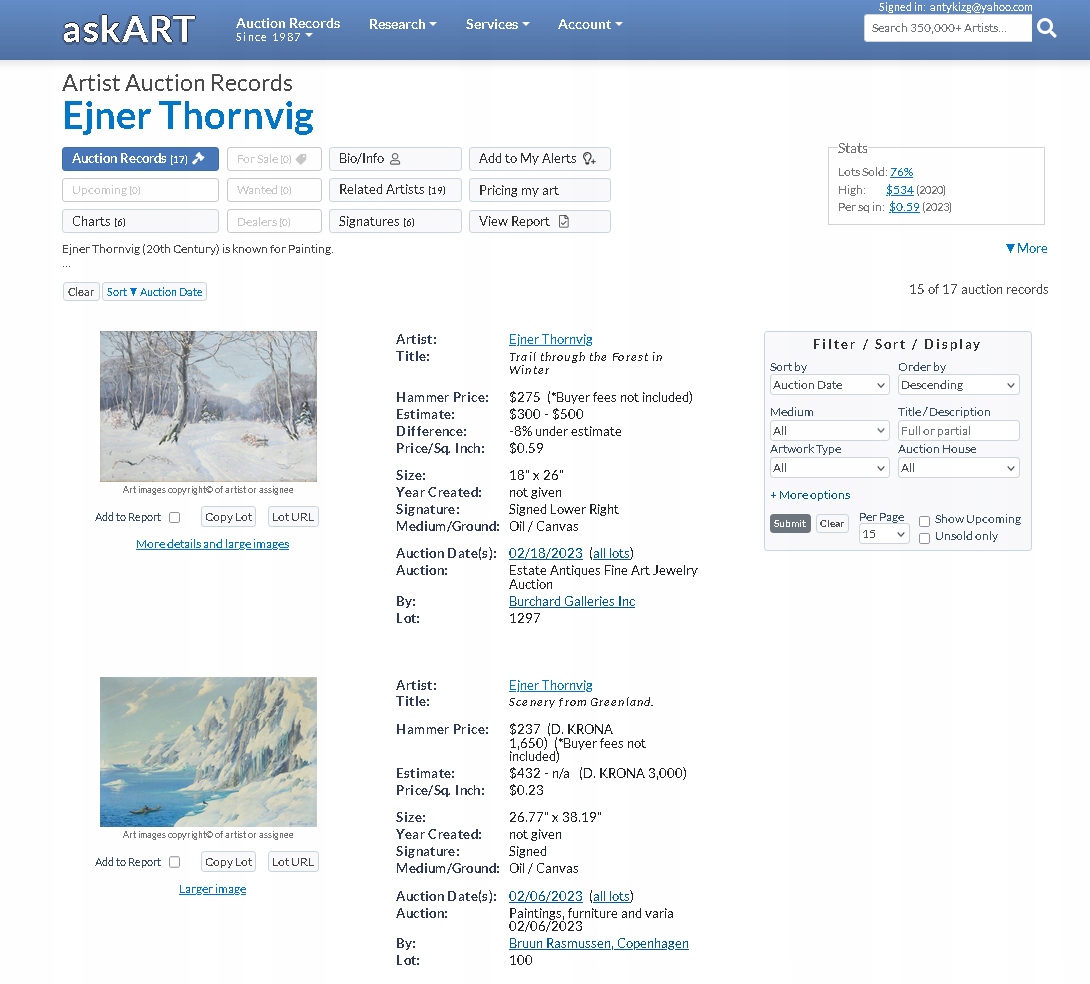Open the Larger image link
This screenshot has height=984, width=1090.
213,889
